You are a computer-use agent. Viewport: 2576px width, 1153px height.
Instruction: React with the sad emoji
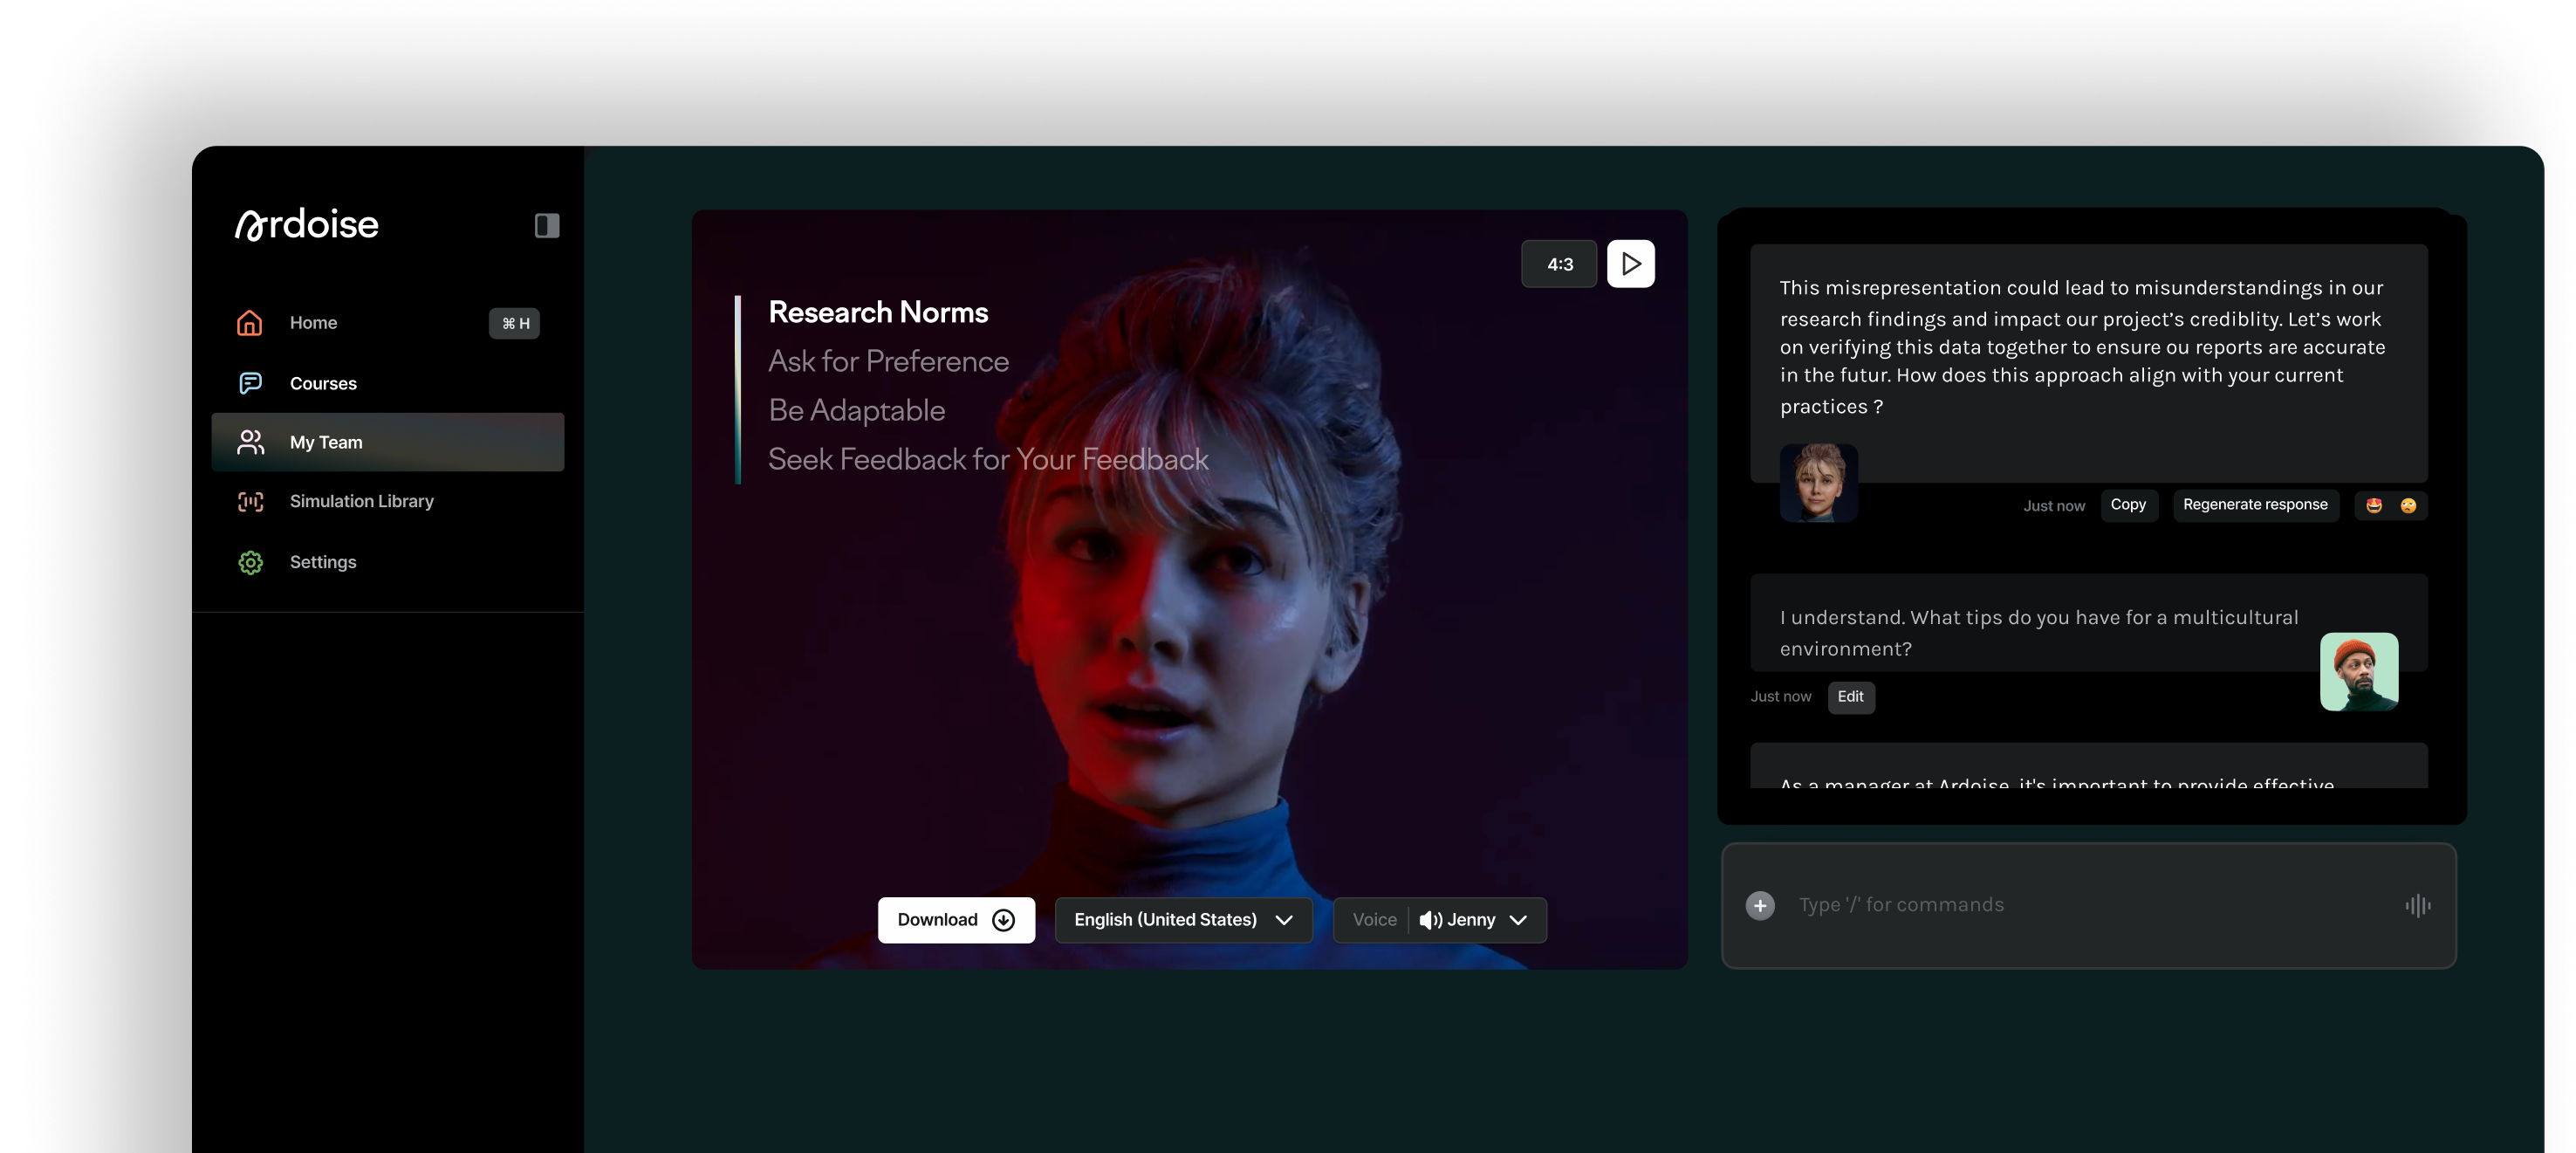(x=2408, y=506)
